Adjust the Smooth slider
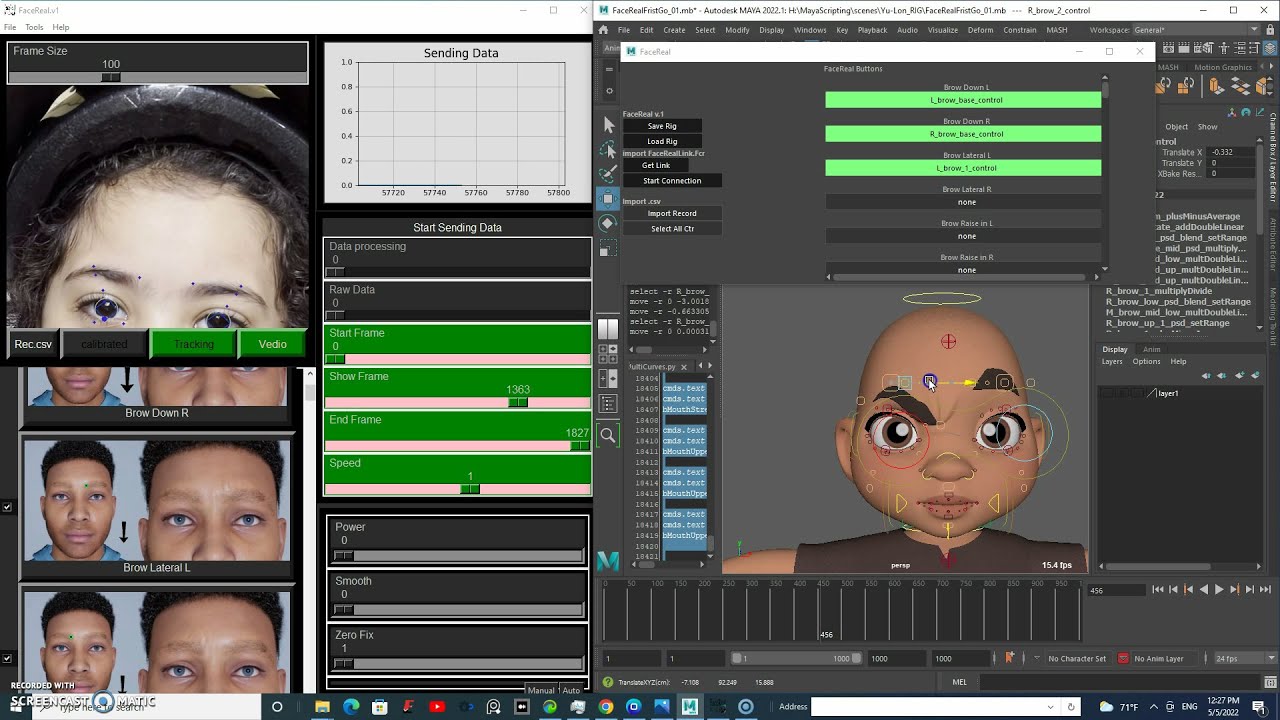 tap(458, 609)
